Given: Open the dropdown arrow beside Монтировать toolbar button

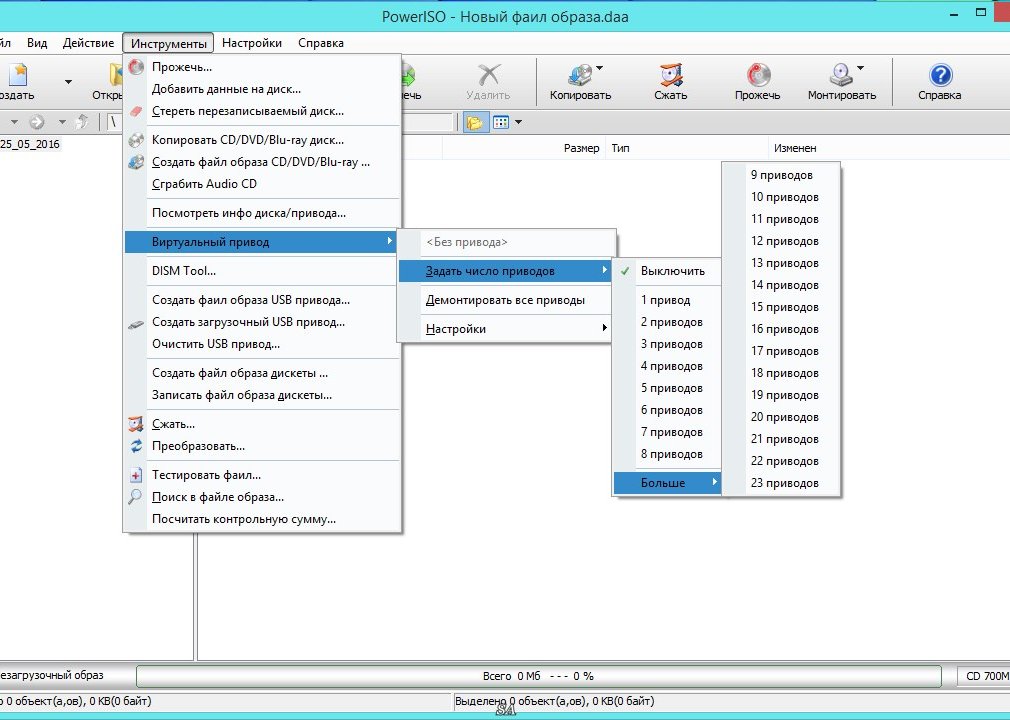Looking at the screenshot, I should 861,68.
